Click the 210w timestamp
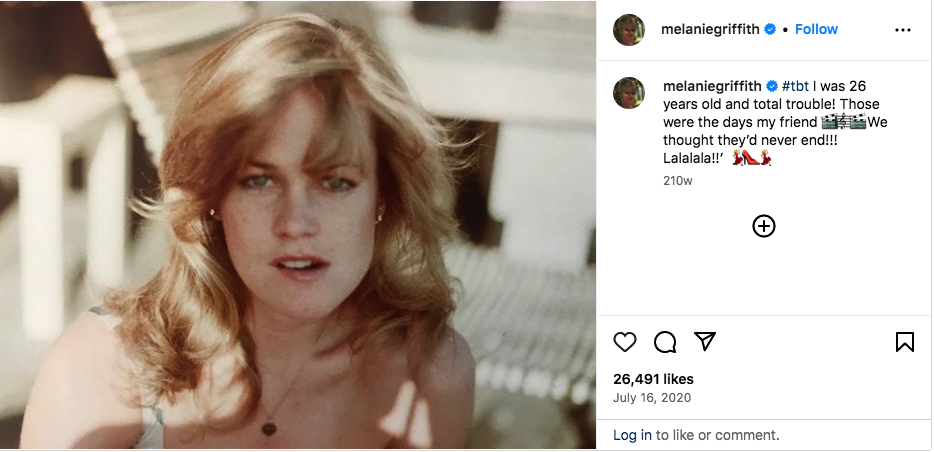The image size is (934, 452). pyautogui.click(x=677, y=181)
